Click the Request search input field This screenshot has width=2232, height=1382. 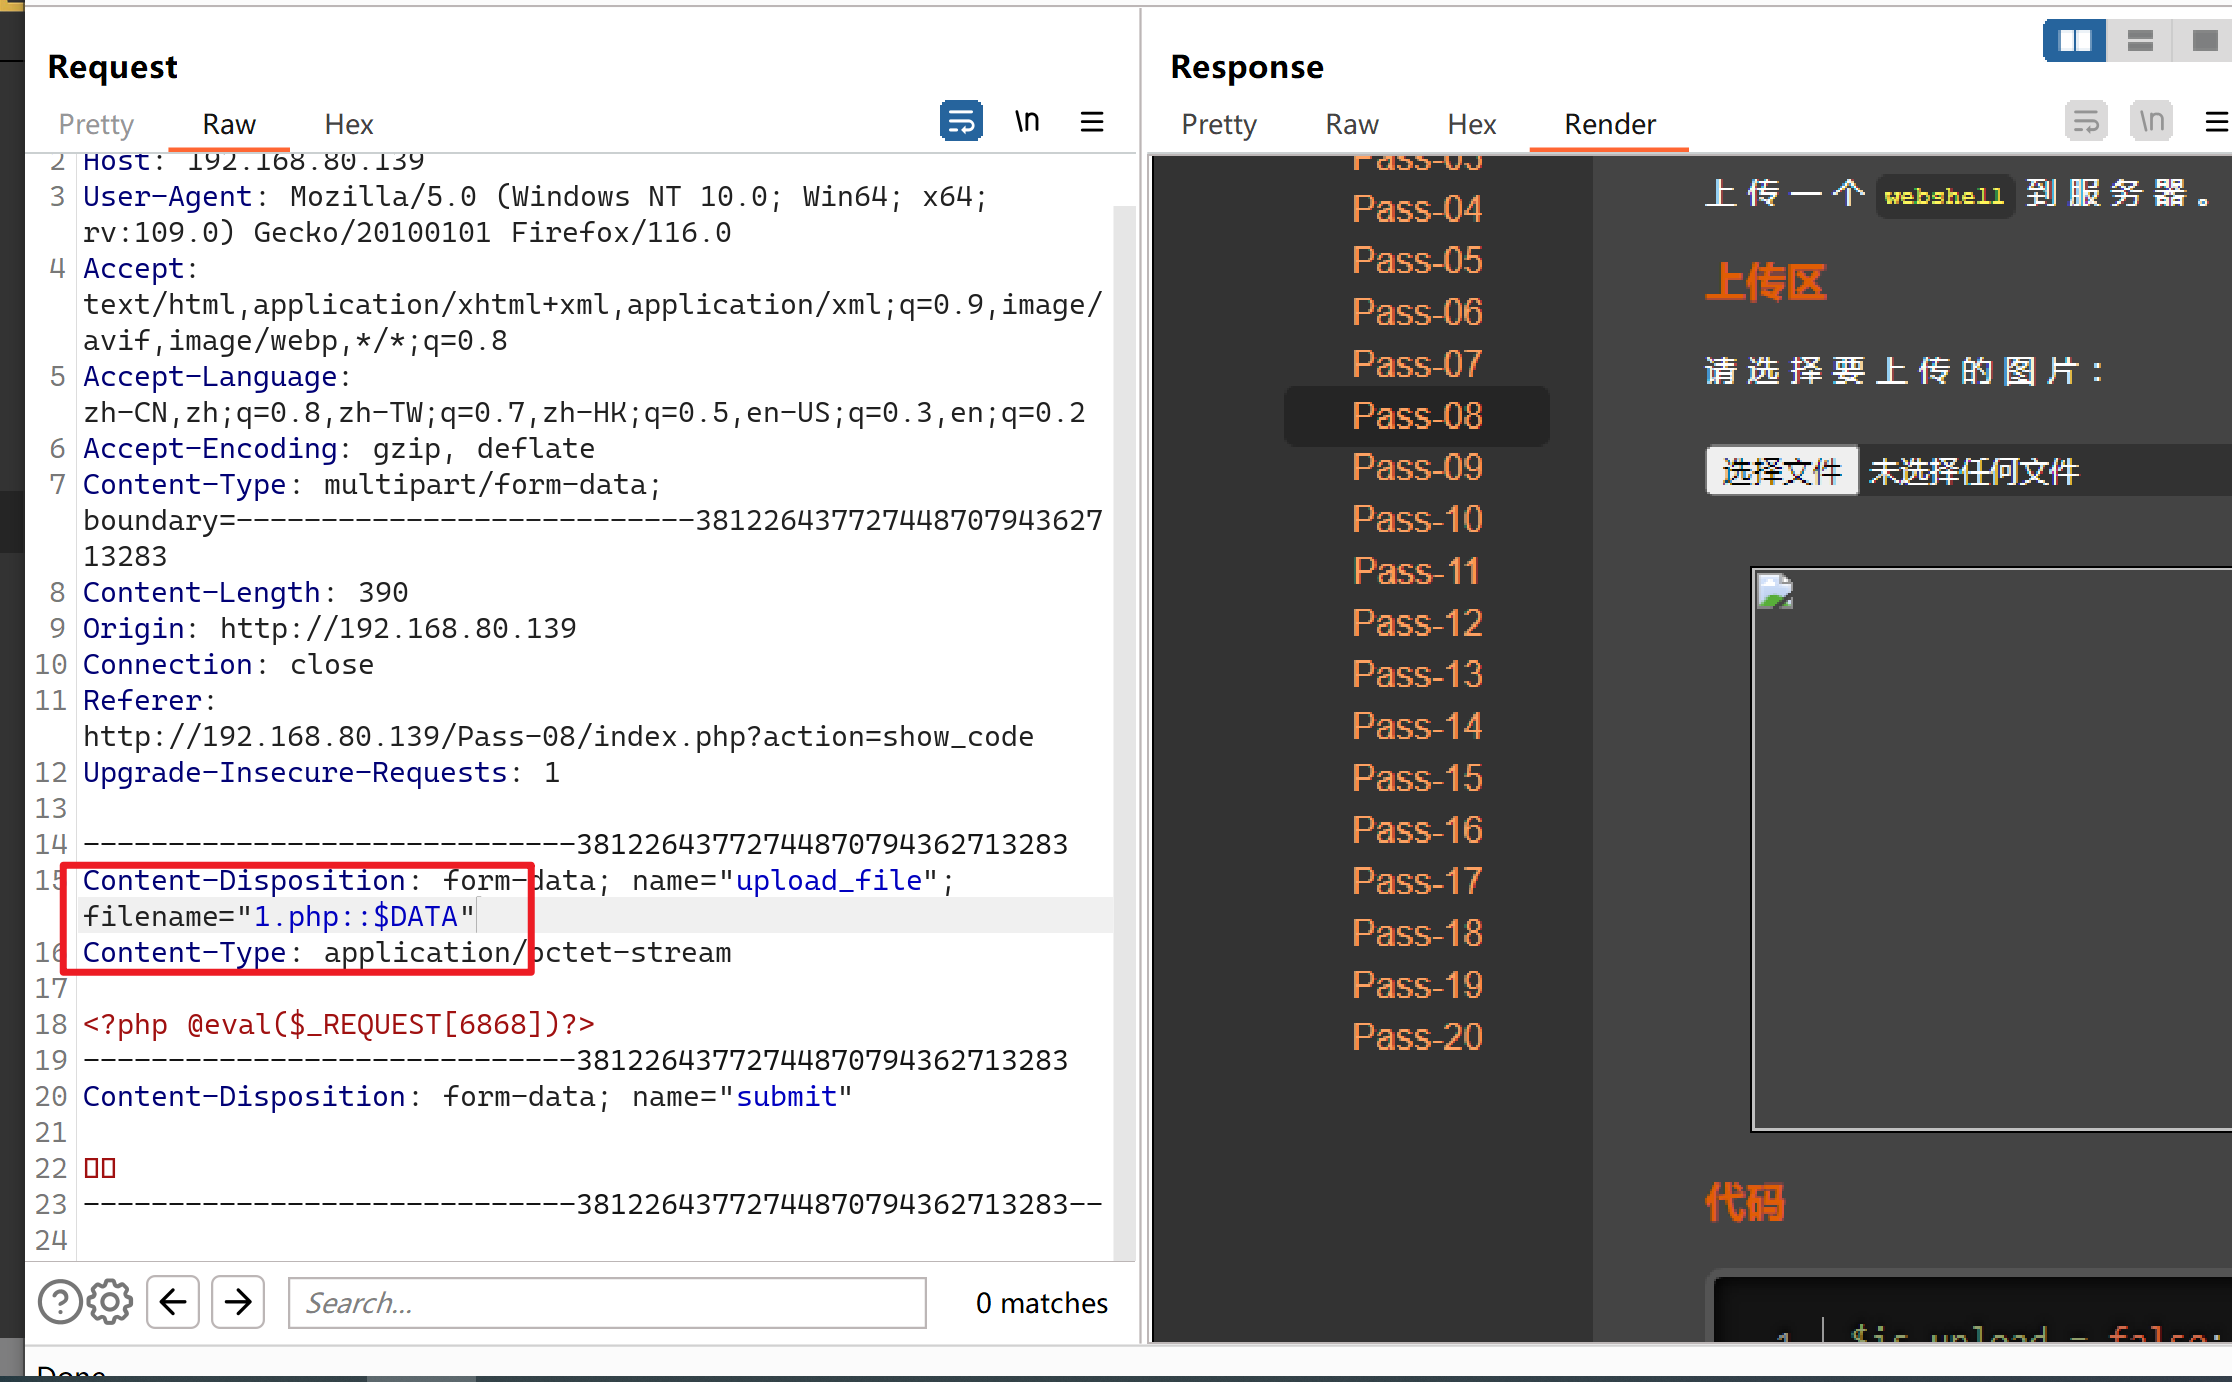[607, 1302]
